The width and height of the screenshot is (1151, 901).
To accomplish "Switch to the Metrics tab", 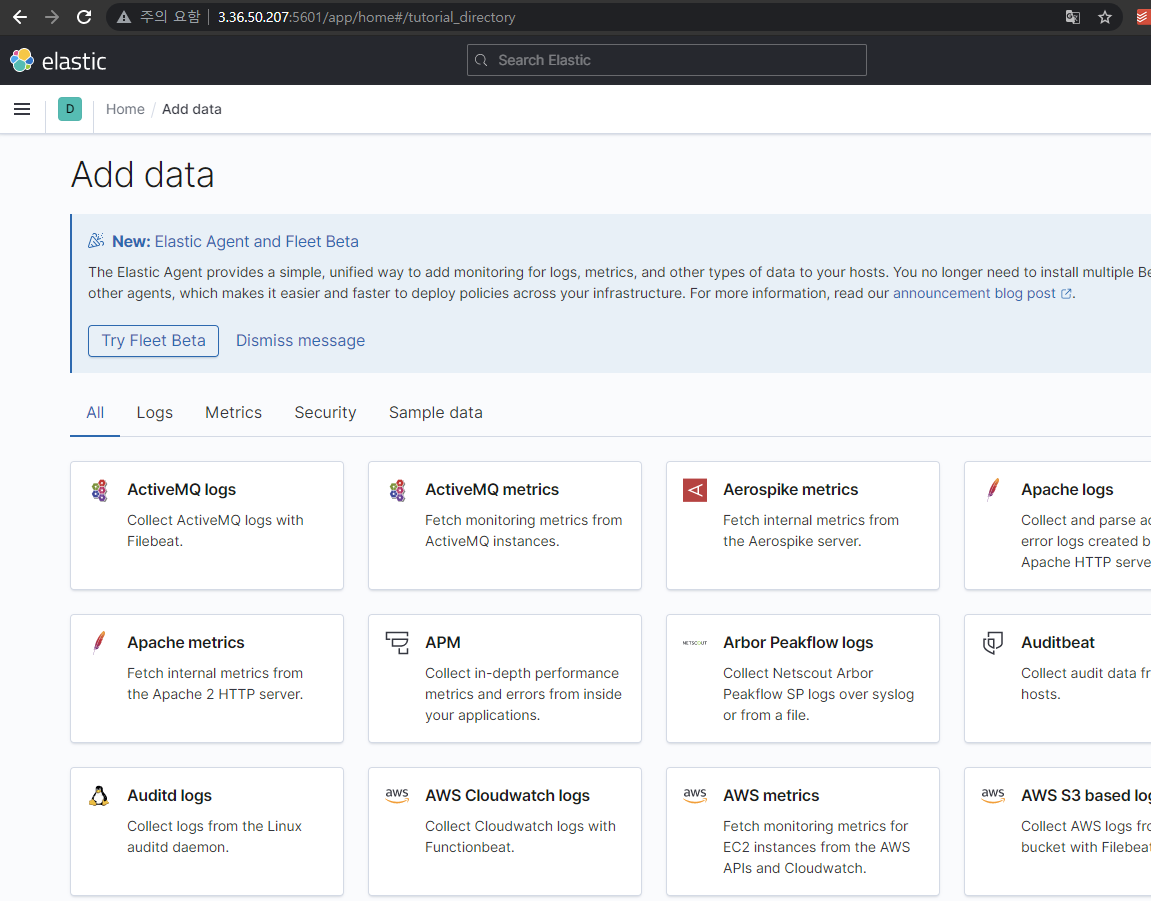I will (x=233, y=413).
